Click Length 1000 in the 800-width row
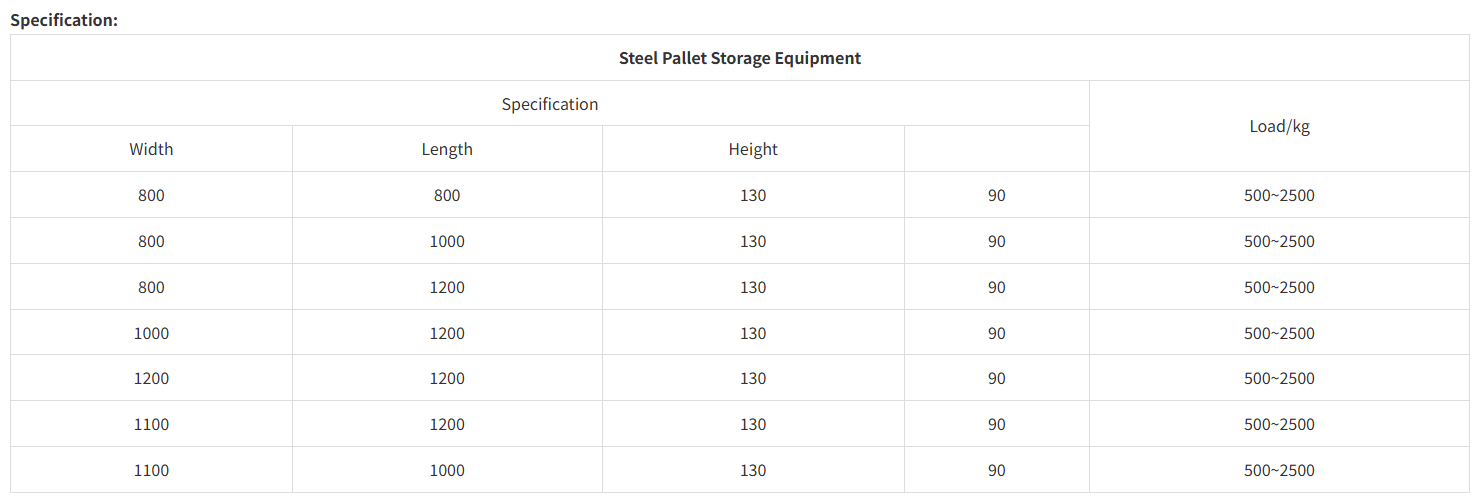The image size is (1484, 504). (x=447, y=241)
